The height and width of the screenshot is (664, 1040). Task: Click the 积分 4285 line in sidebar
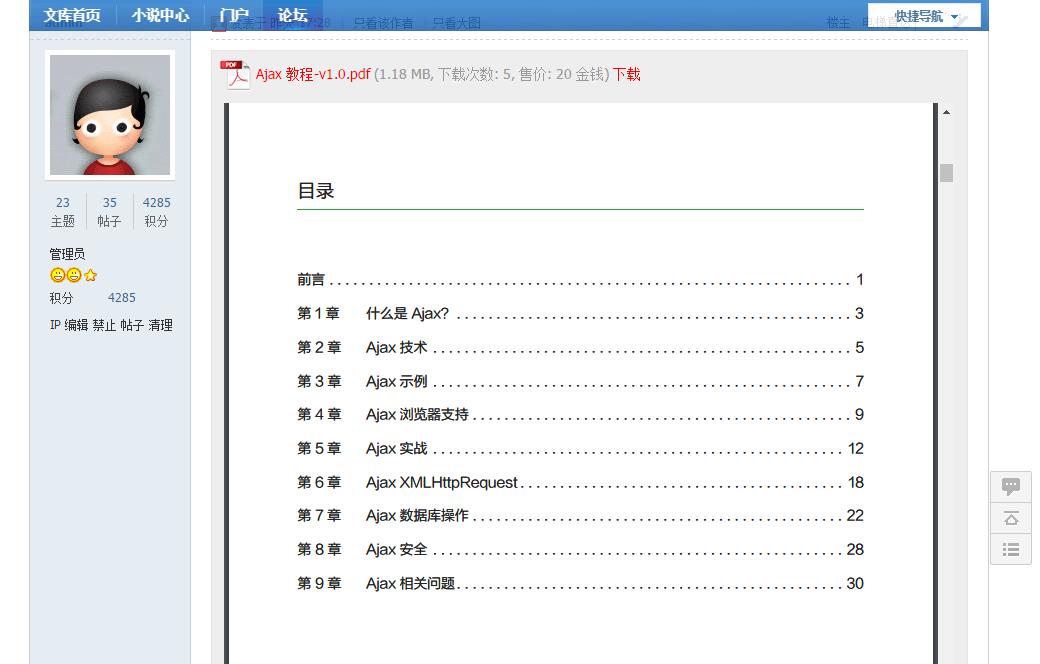coord(92,298)
